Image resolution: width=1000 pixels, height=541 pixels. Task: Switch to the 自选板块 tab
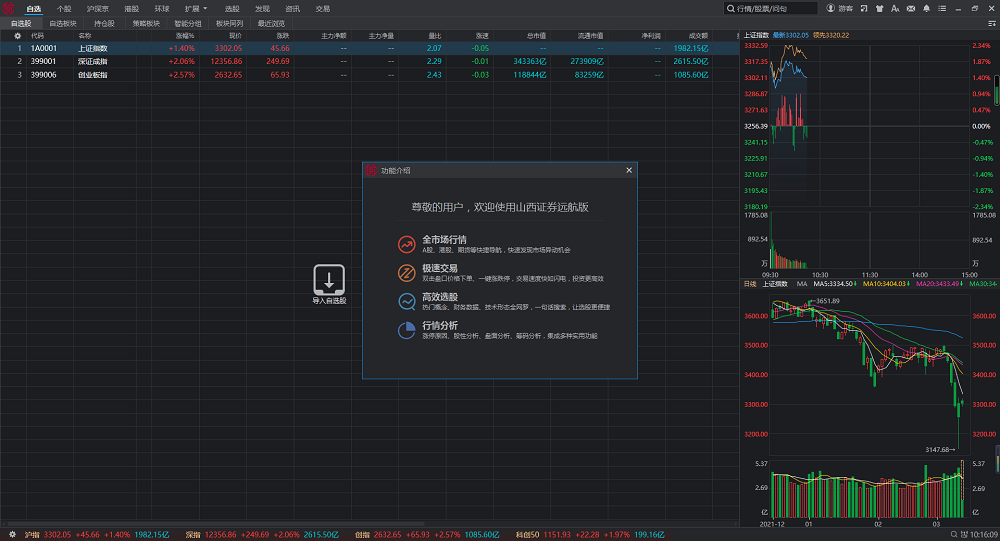[x=63, y=24]
